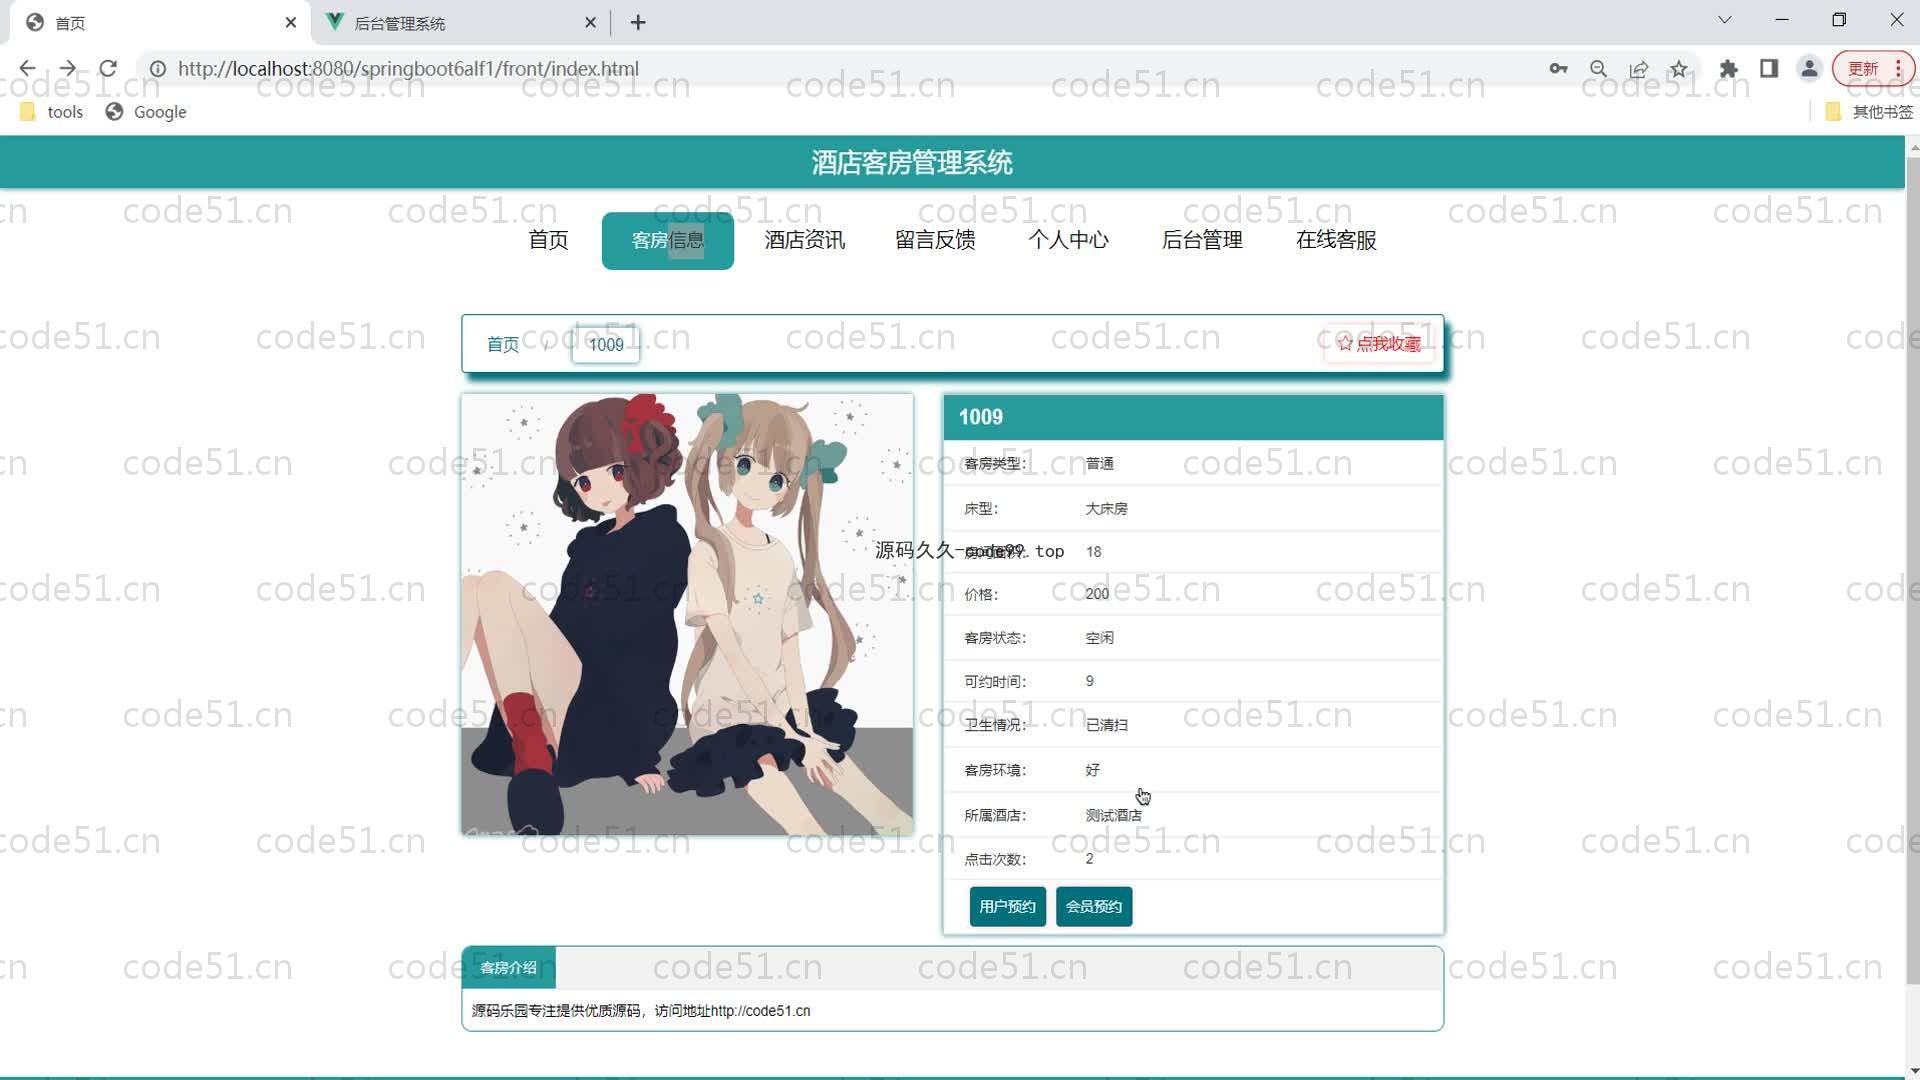Click the room description text with code51.cn
Image resolution: width=1920 pixels, height=1080 pixels.
click(641, 1011)
